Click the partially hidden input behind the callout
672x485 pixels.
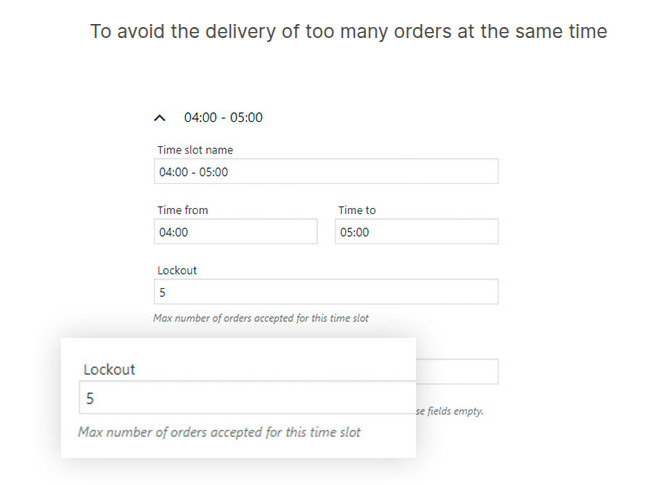tap(456, 372)
